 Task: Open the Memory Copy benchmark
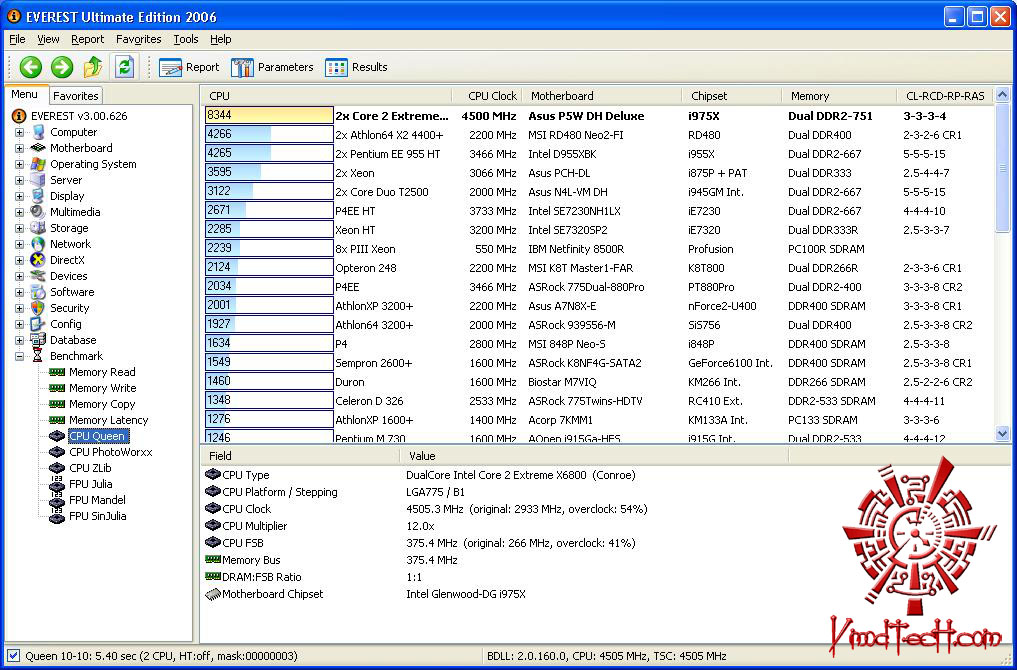(x=102, y=404)
